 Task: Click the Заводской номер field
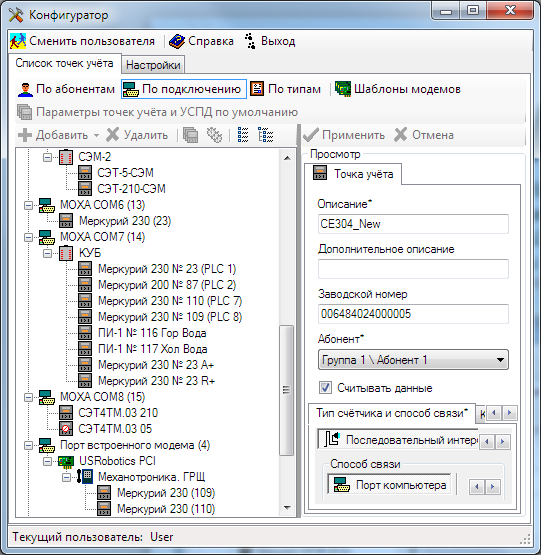tap(413, 314)
